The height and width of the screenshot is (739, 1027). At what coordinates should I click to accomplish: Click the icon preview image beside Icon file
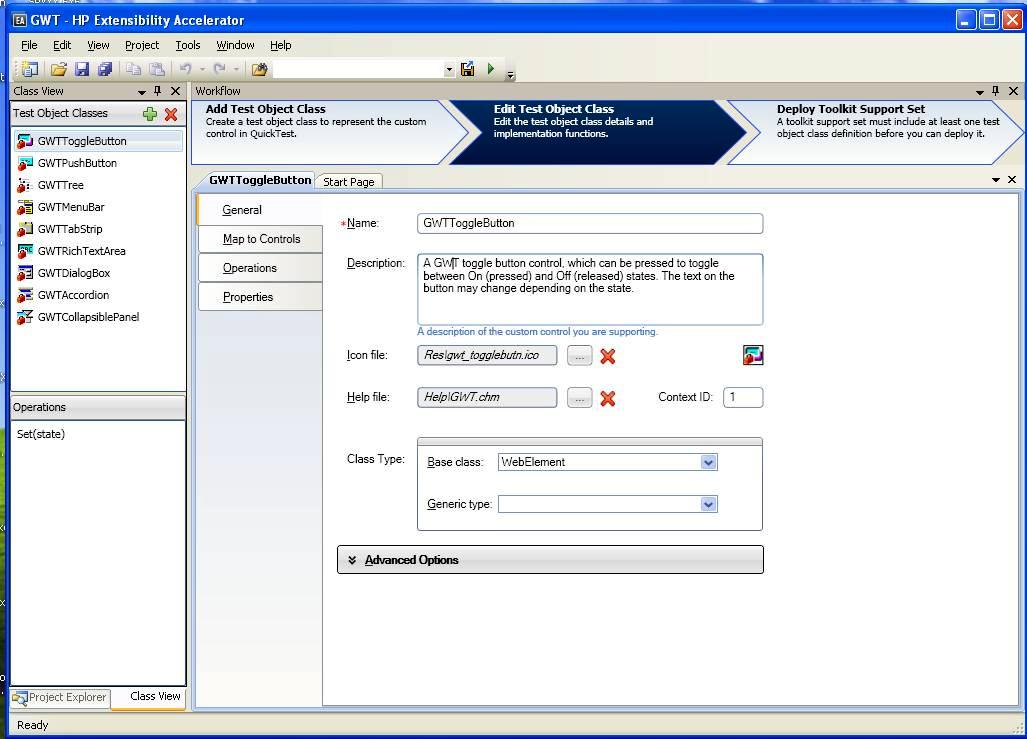[x=753, y=355]
